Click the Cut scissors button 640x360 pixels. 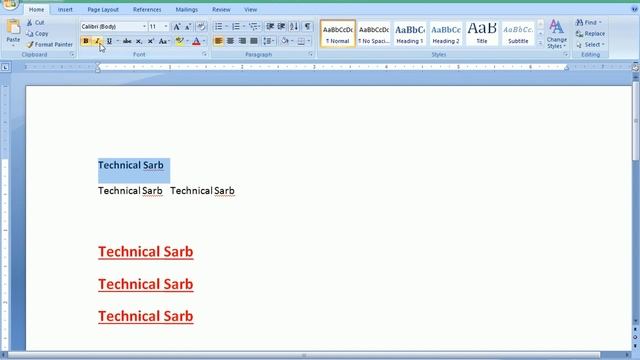(x=36, y=22)
